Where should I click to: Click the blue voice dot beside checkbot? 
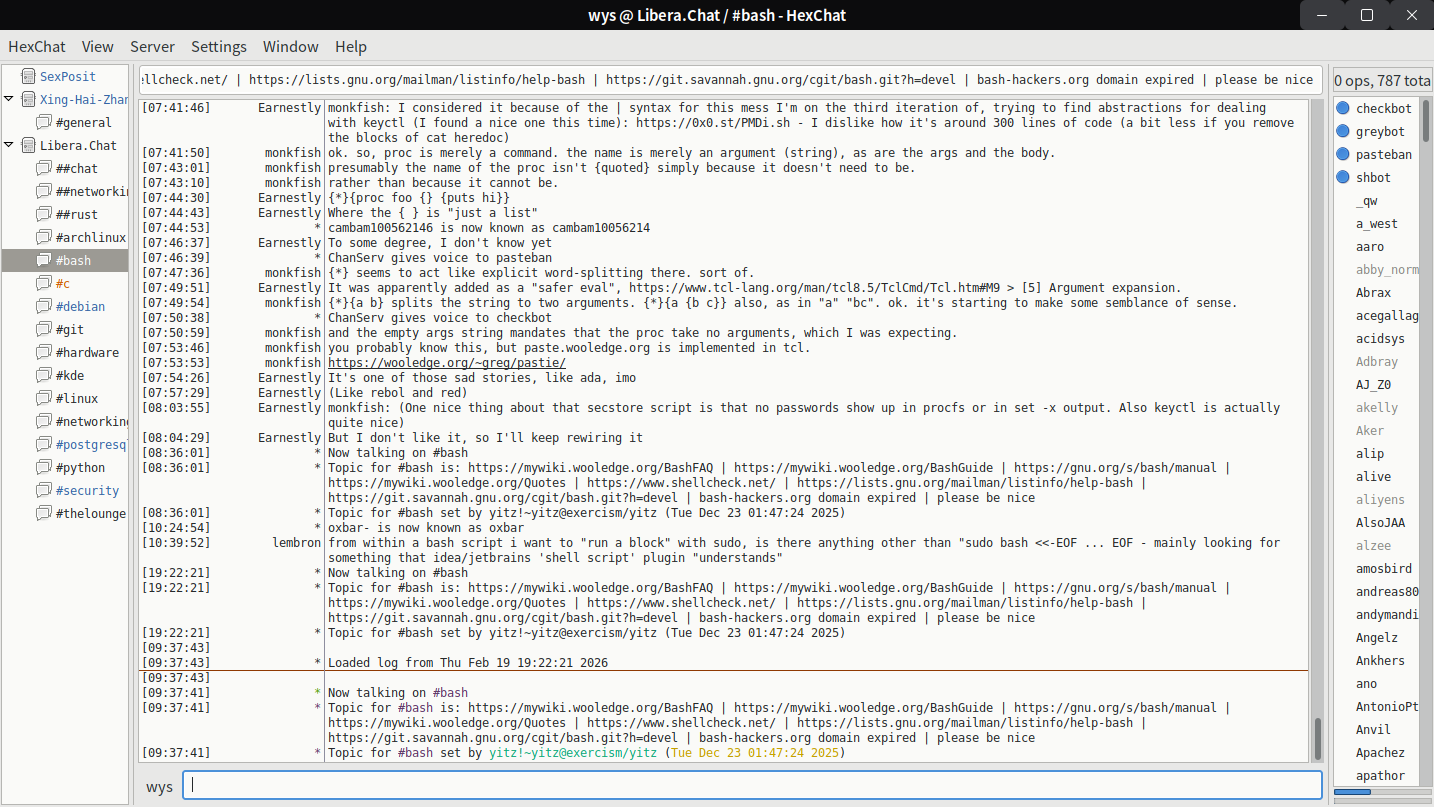(1343, 108)
